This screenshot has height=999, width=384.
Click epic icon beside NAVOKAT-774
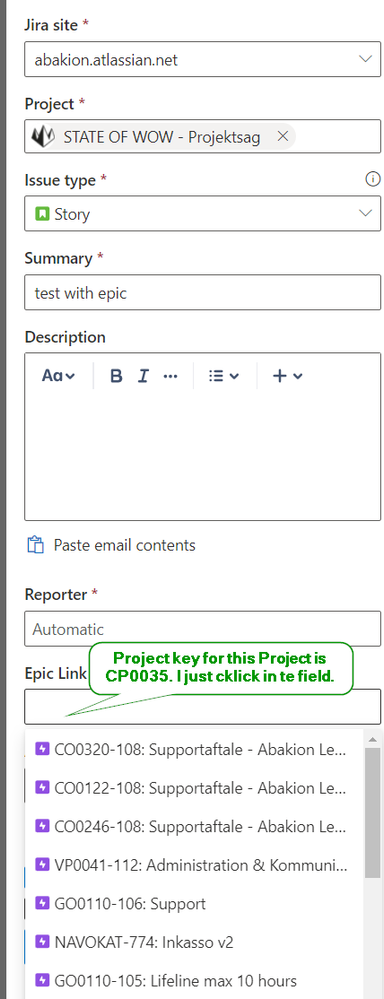(x=43, y=942)
